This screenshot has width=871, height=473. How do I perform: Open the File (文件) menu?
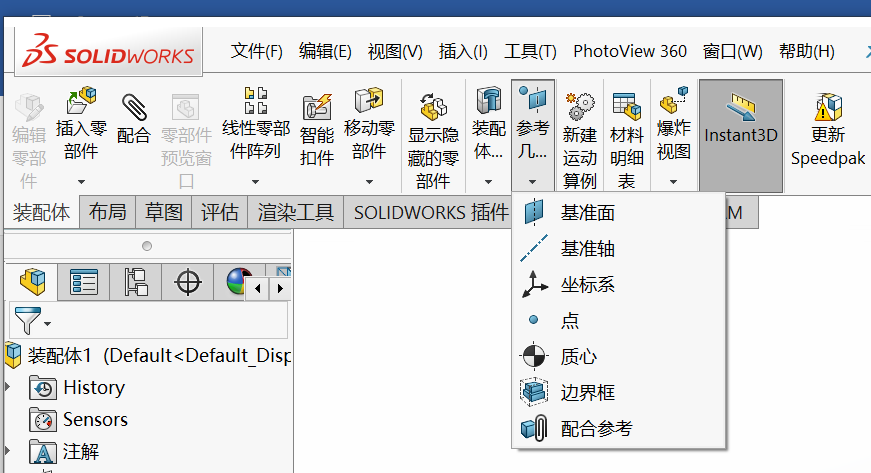256,51
